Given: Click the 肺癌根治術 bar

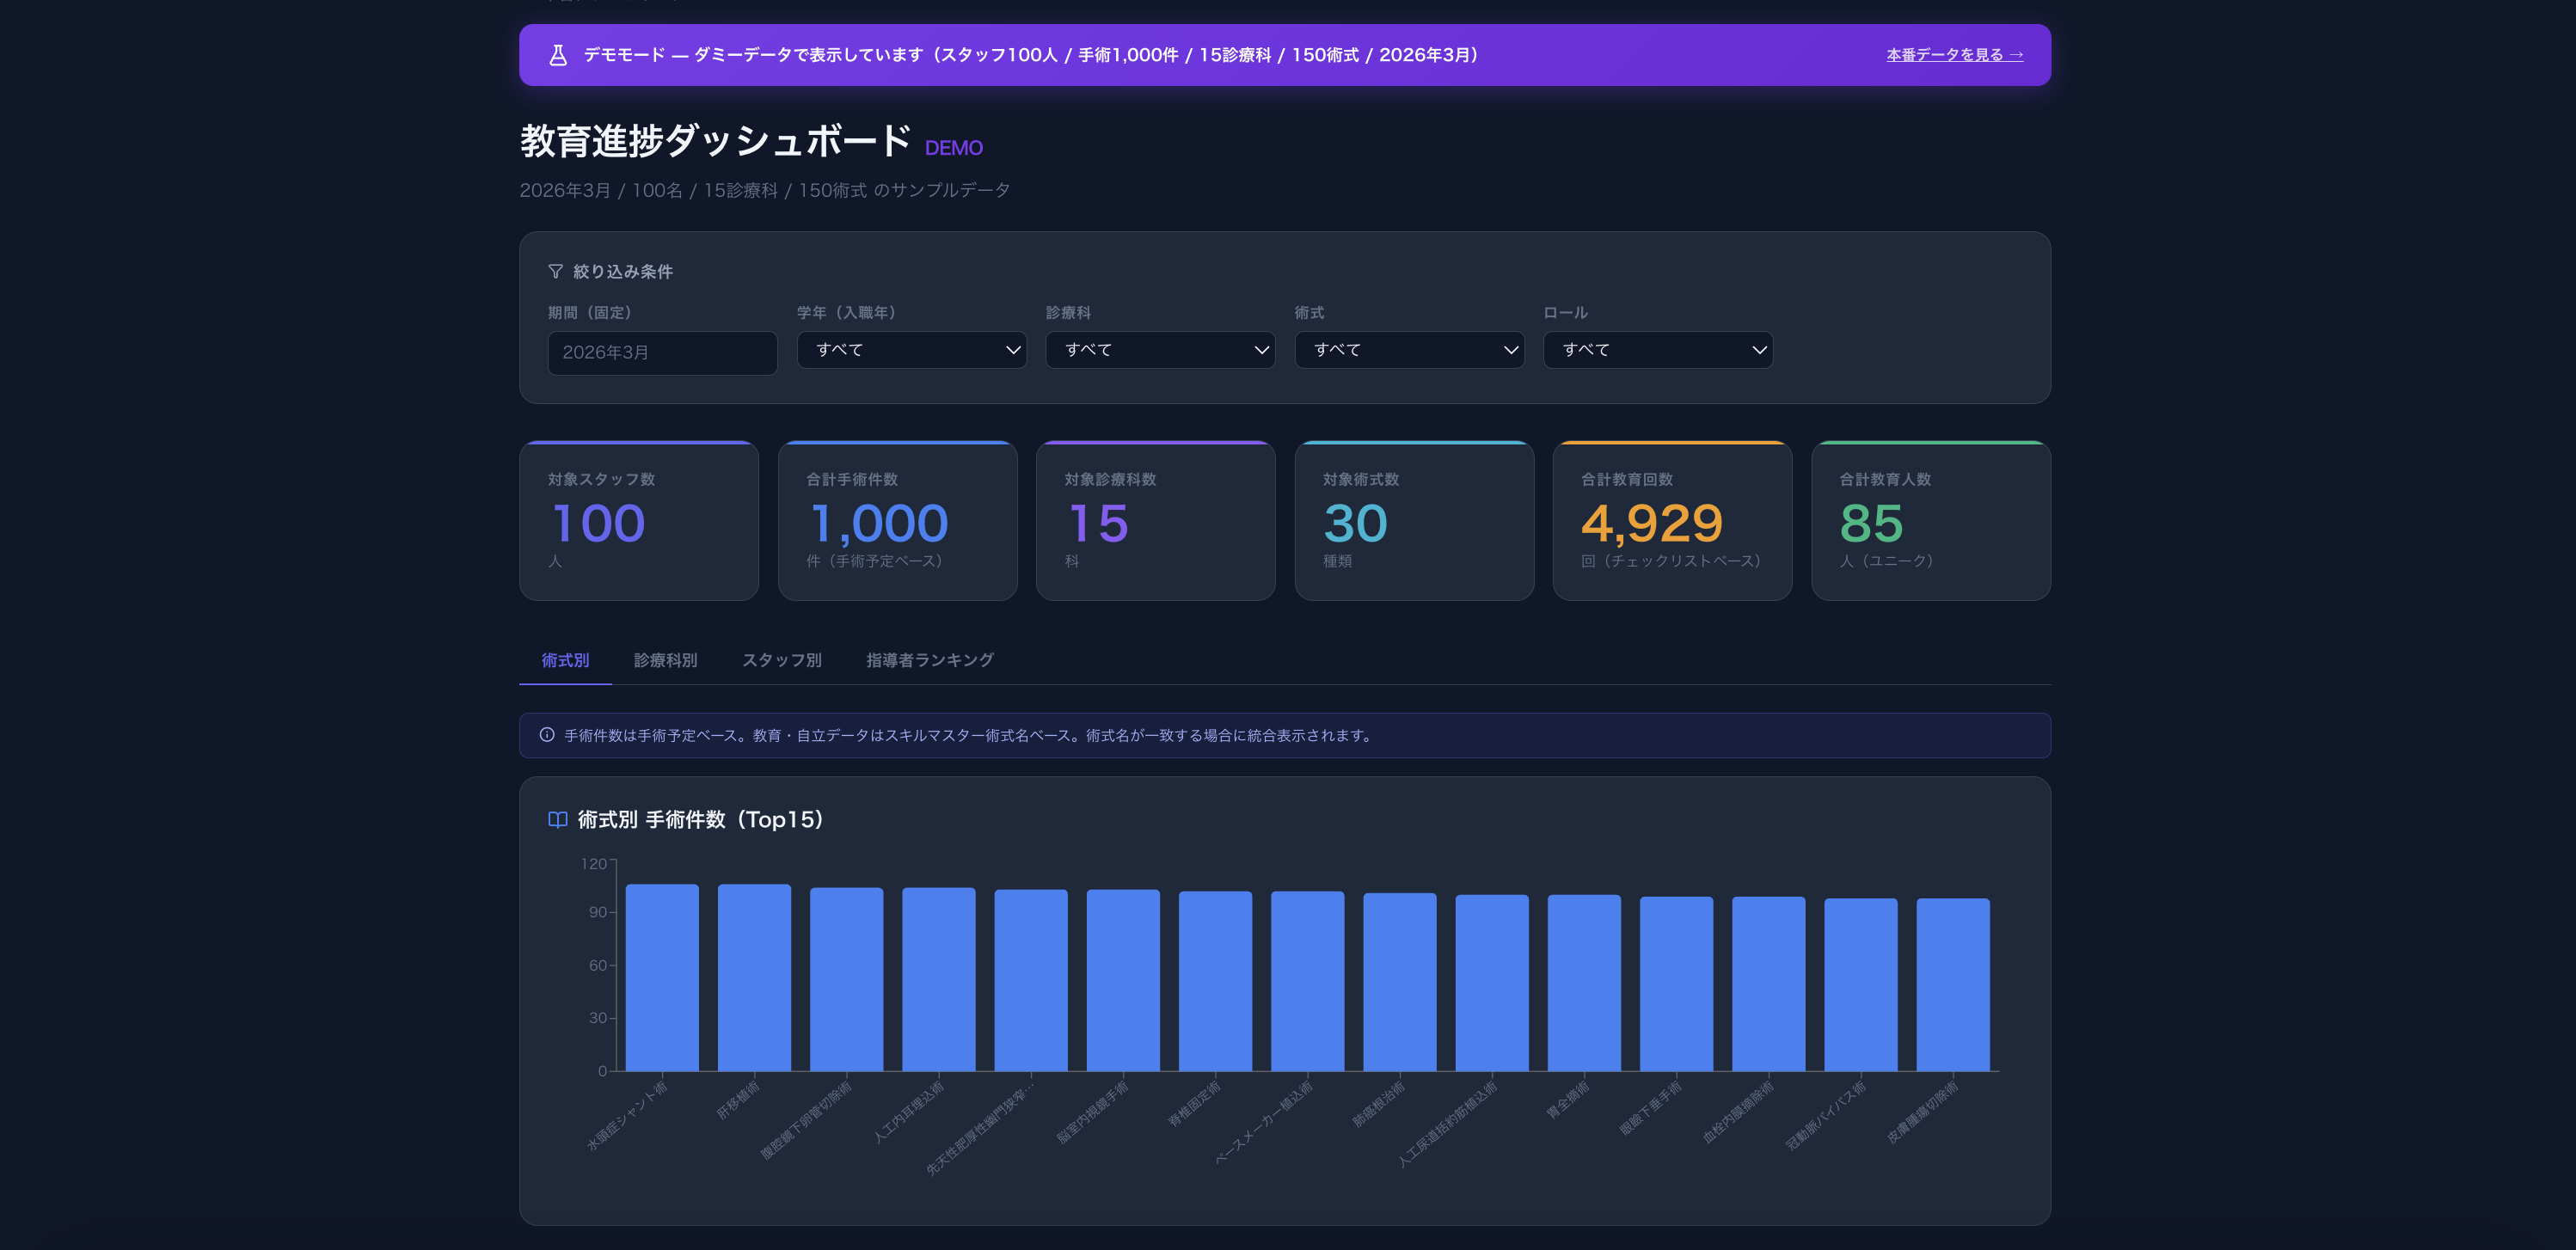Looking at the screenshot, I should coord(1399,983).
